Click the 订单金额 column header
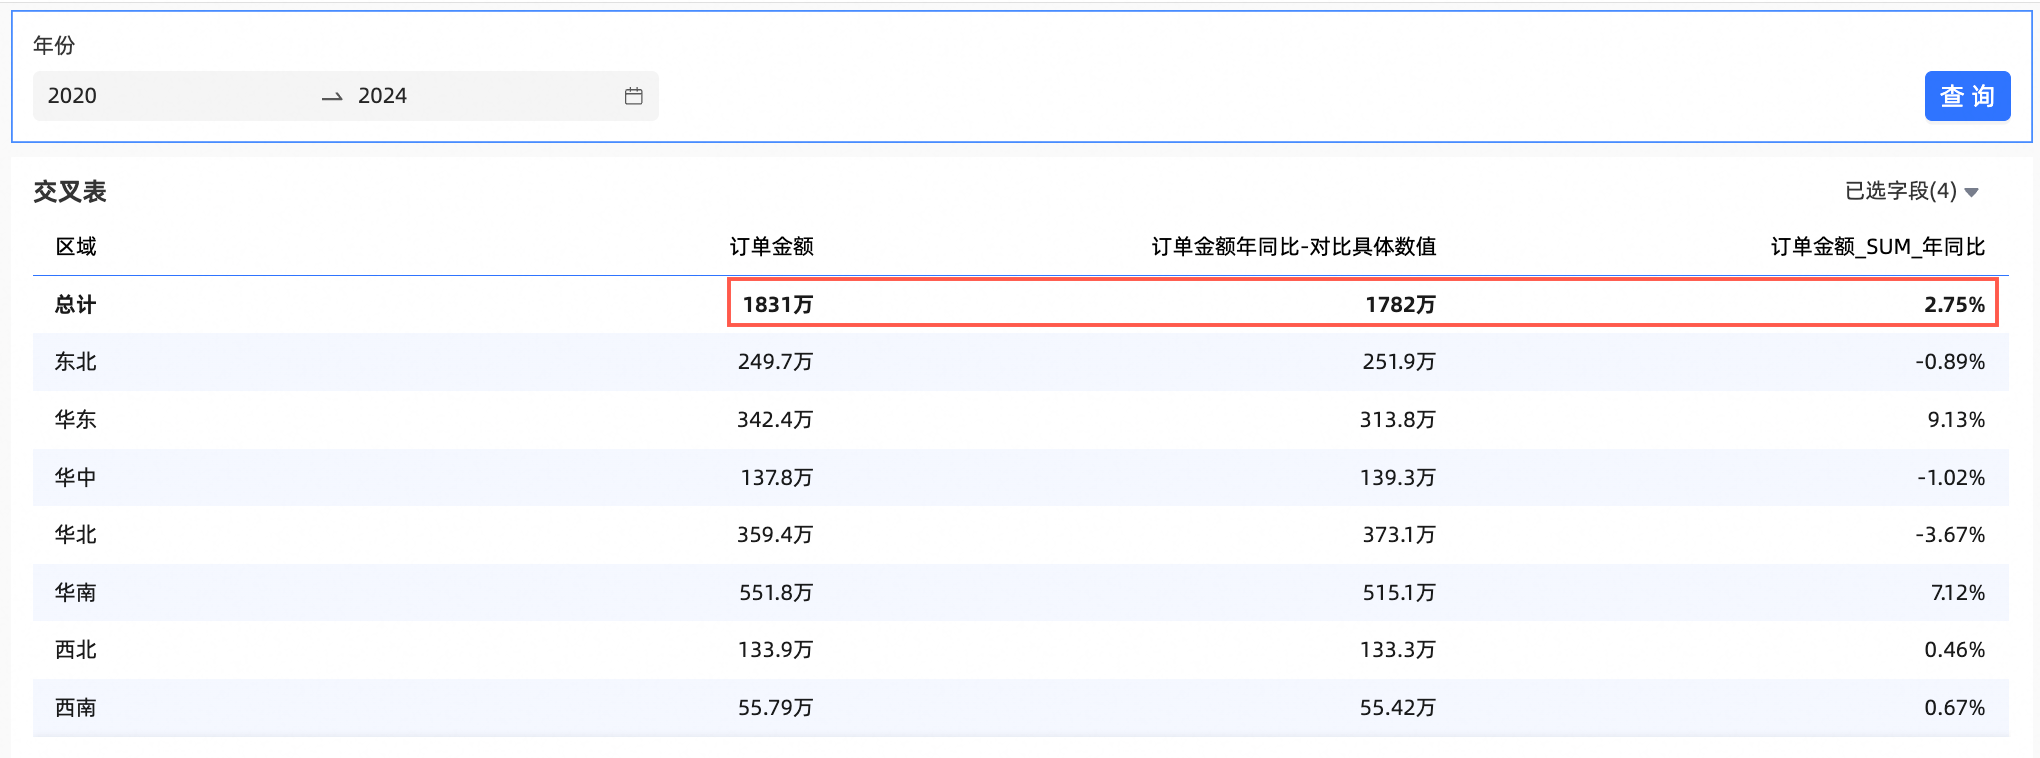The height and width of the screenshot is (758, 2040). (x=771, y=247)
